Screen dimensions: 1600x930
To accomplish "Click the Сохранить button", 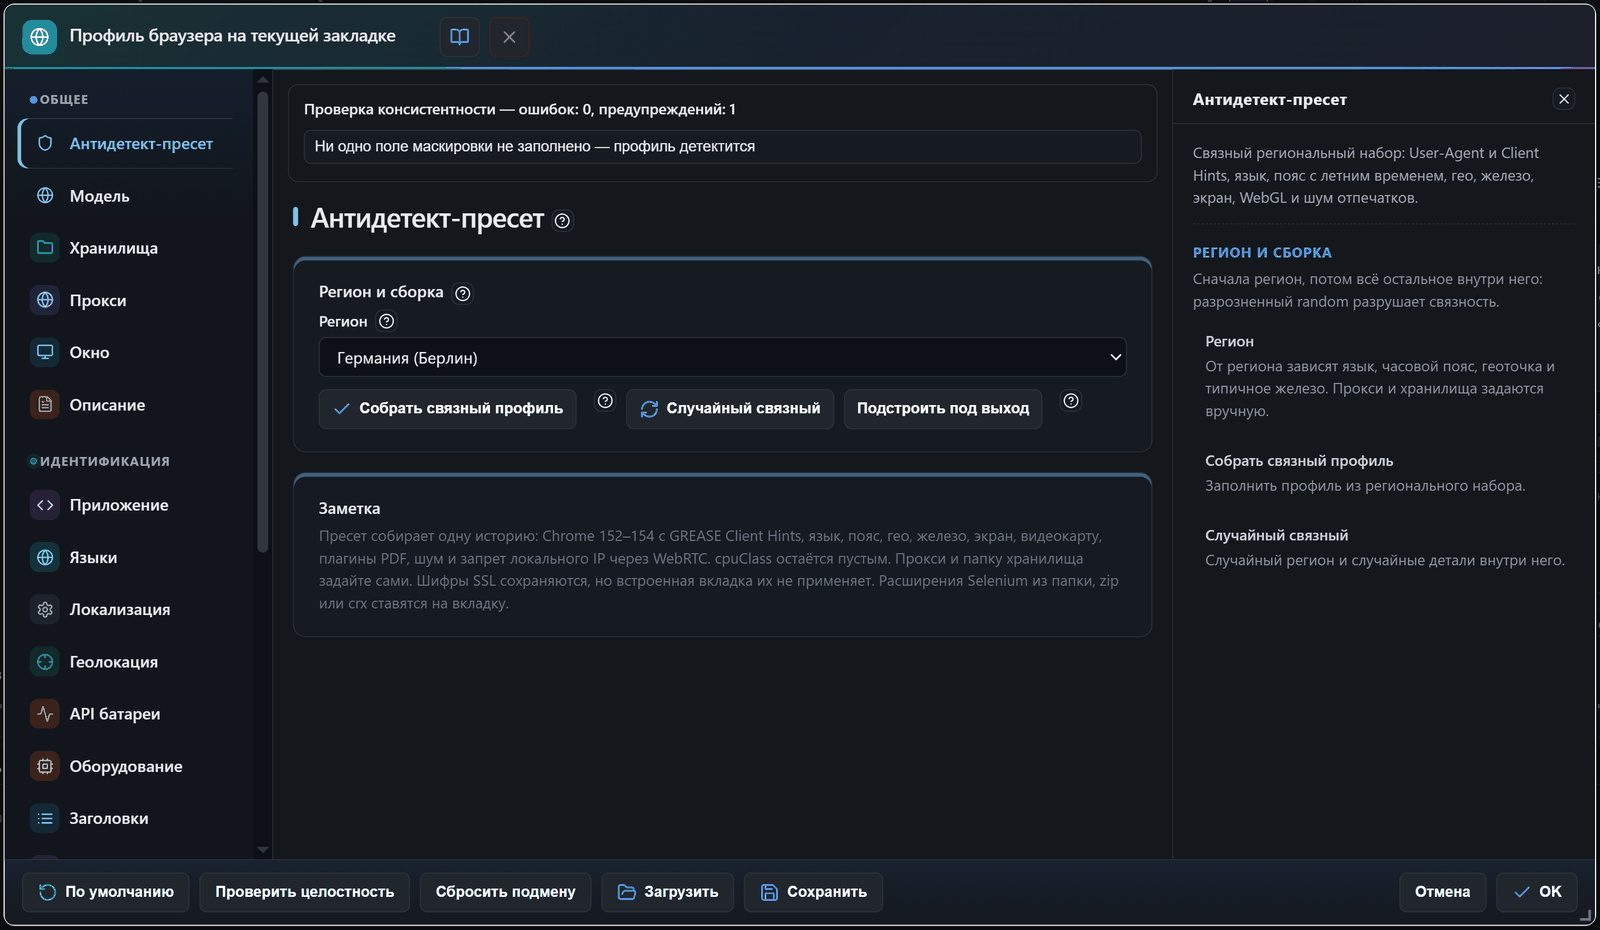I will click(x=813, y=892).
